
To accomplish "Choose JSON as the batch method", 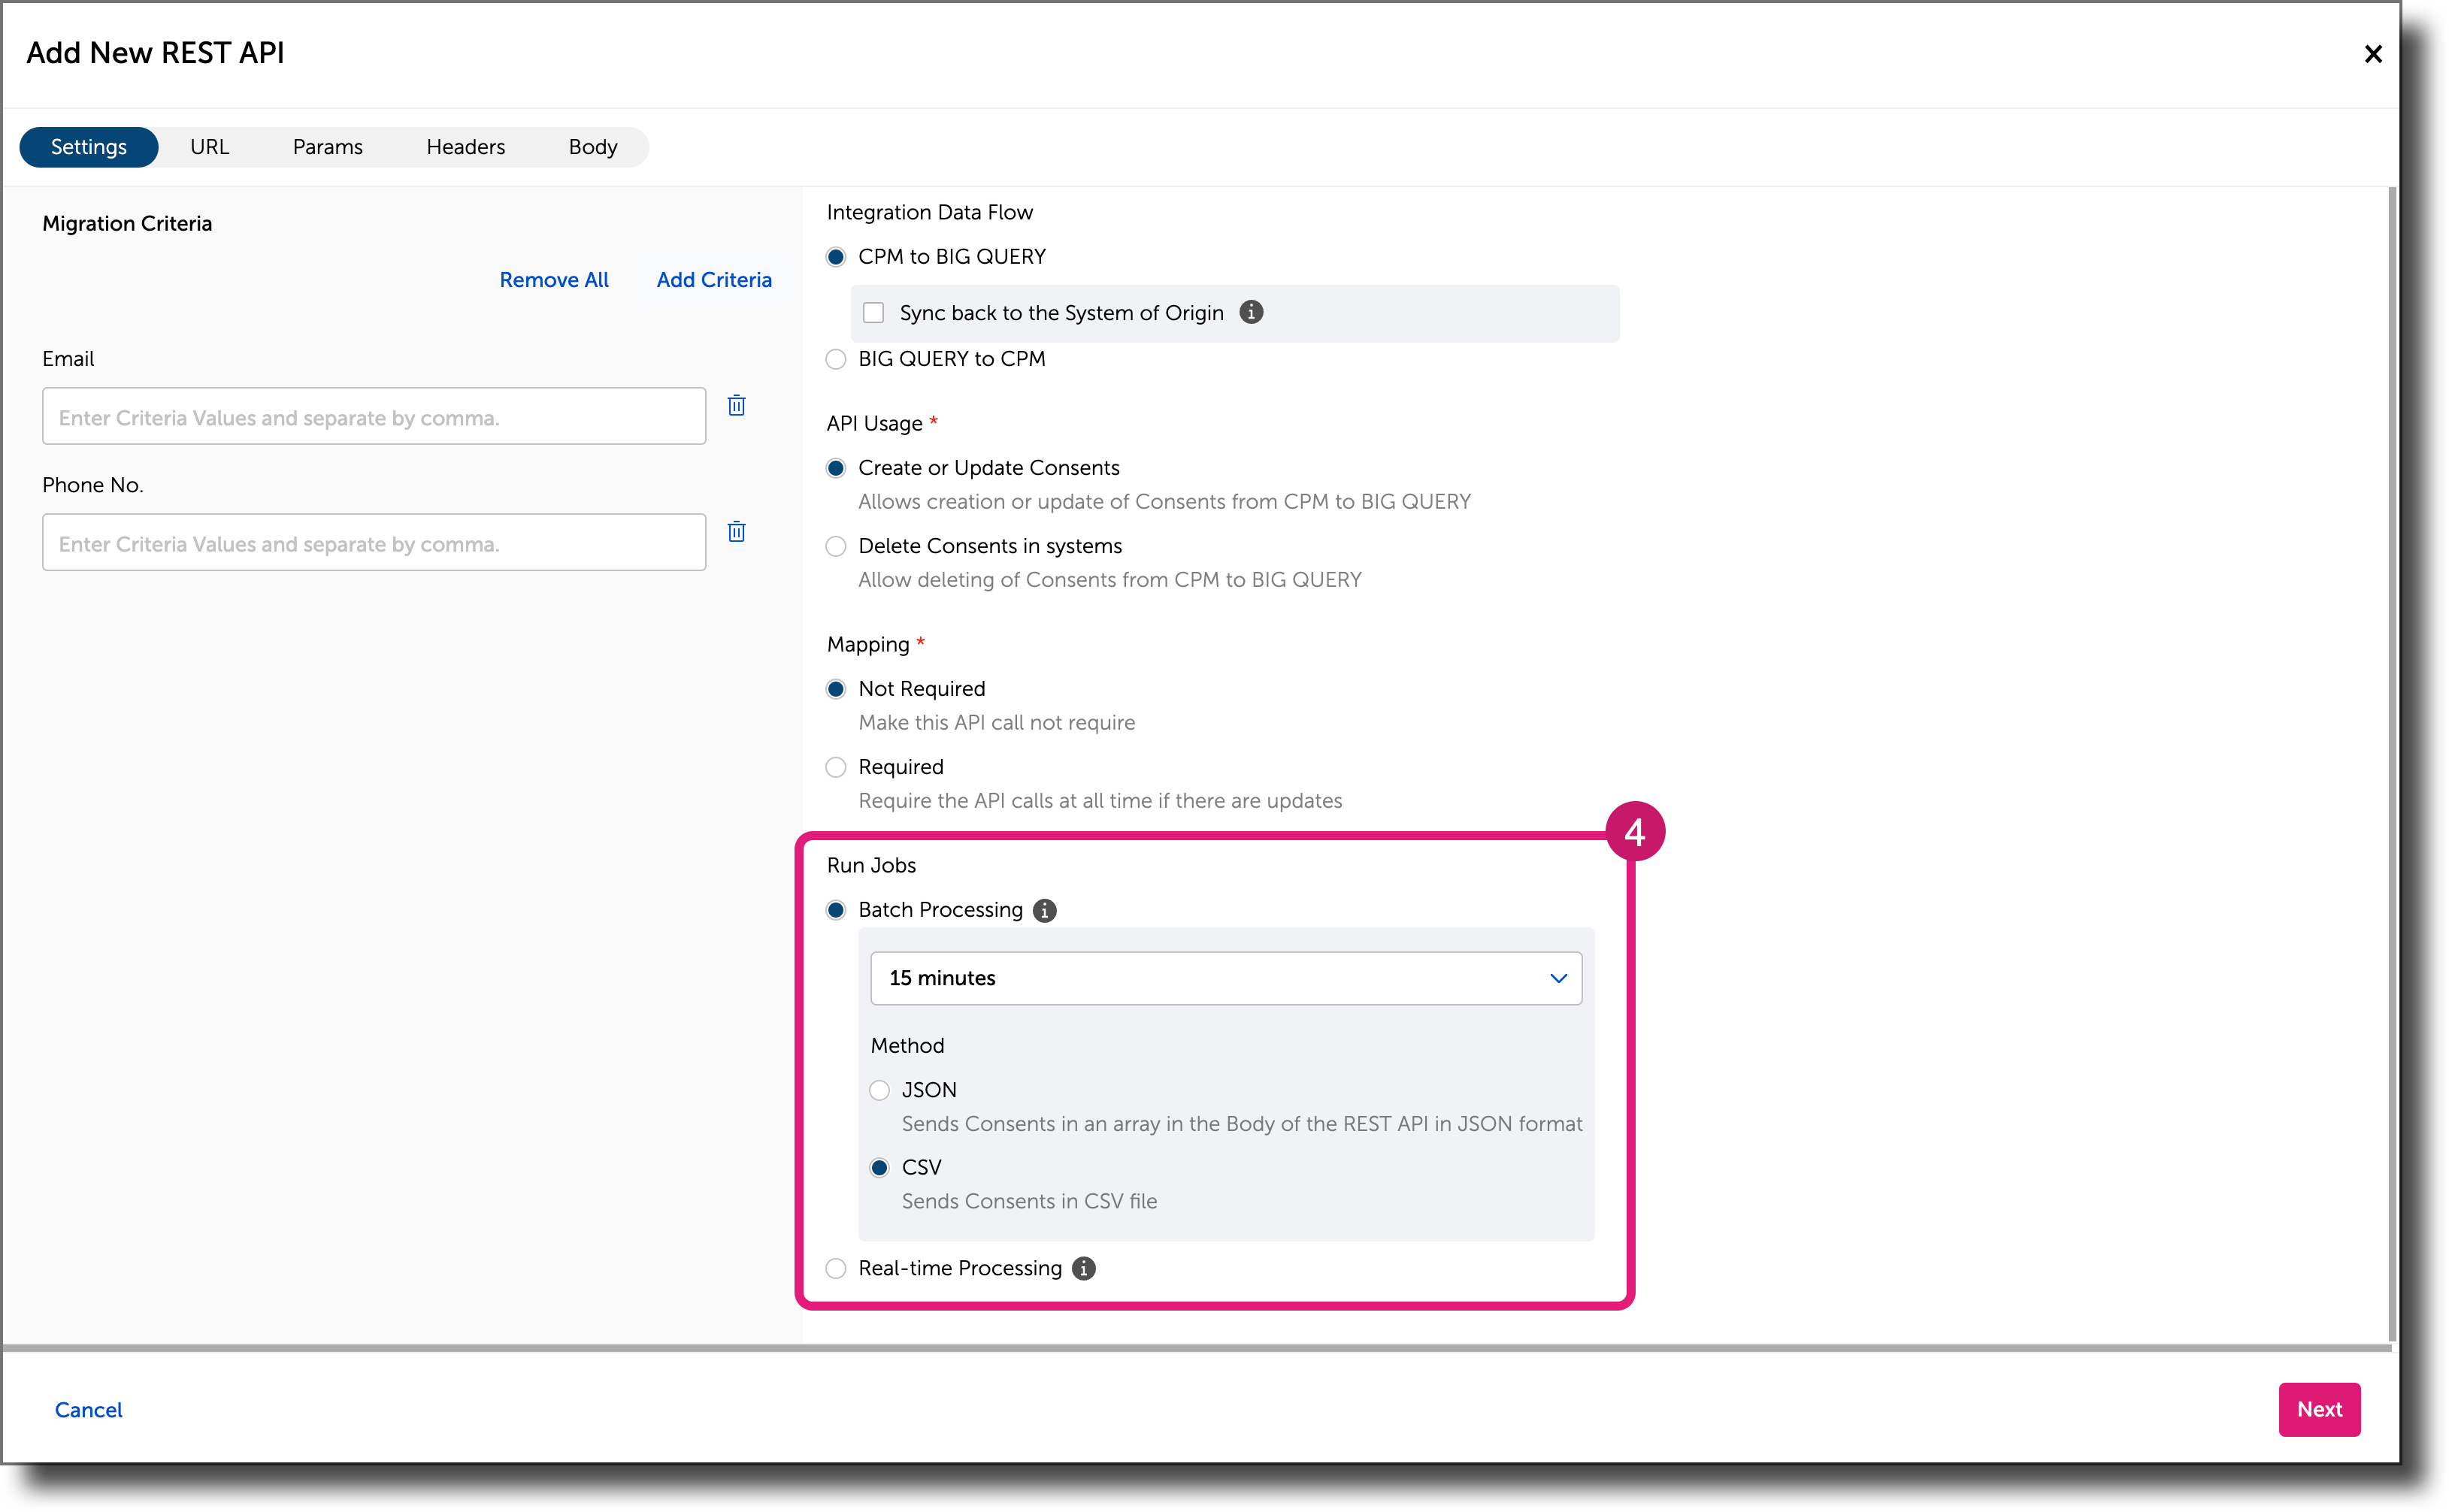I will pyautogui.click(x=879, y=1090).
